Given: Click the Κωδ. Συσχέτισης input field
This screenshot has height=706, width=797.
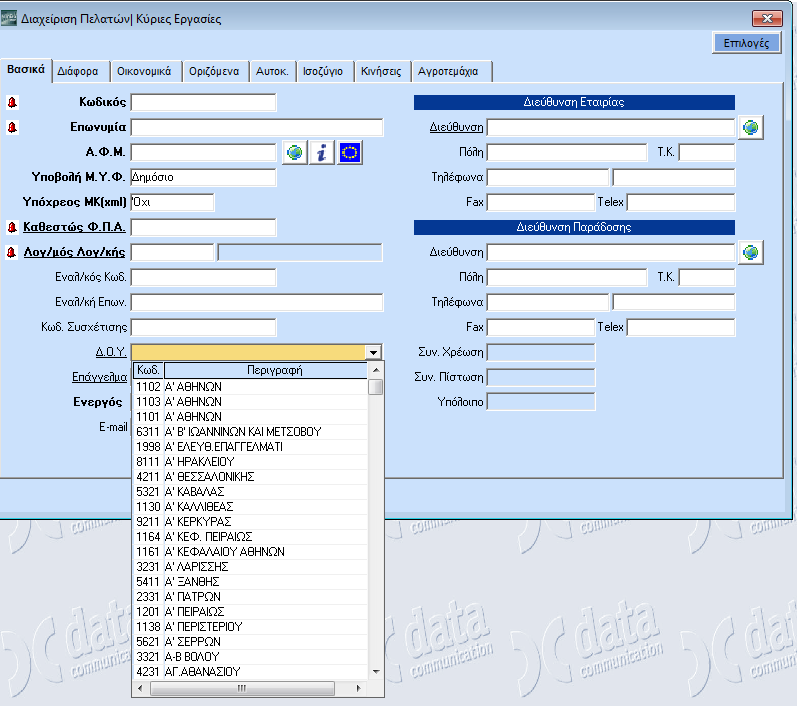Looking at the screenshot, I should tap(203, 327).
